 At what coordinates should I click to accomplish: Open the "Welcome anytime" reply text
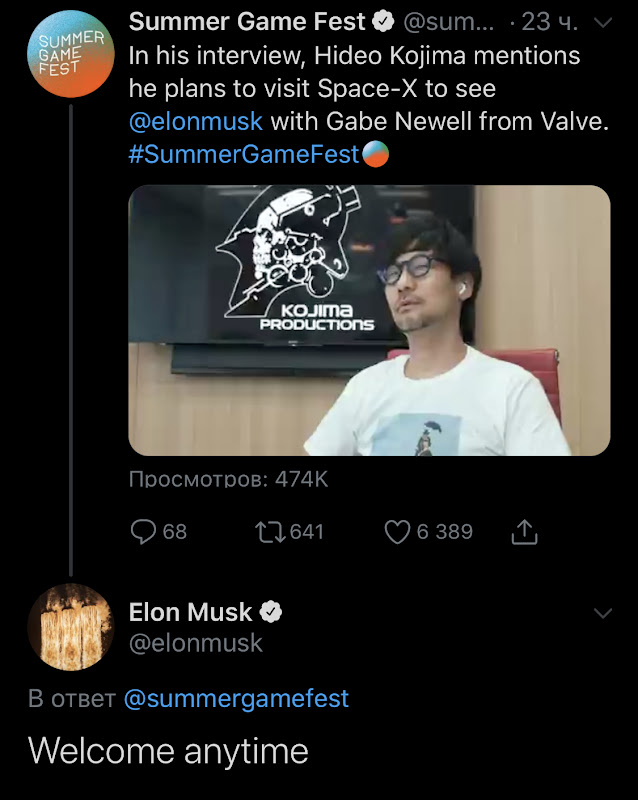(168, 750)
